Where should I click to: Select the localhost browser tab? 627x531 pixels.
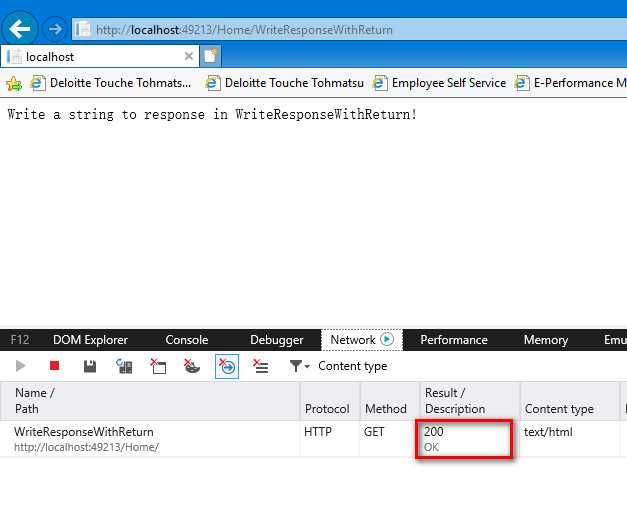pyautogui.click(x=100, y=57)
